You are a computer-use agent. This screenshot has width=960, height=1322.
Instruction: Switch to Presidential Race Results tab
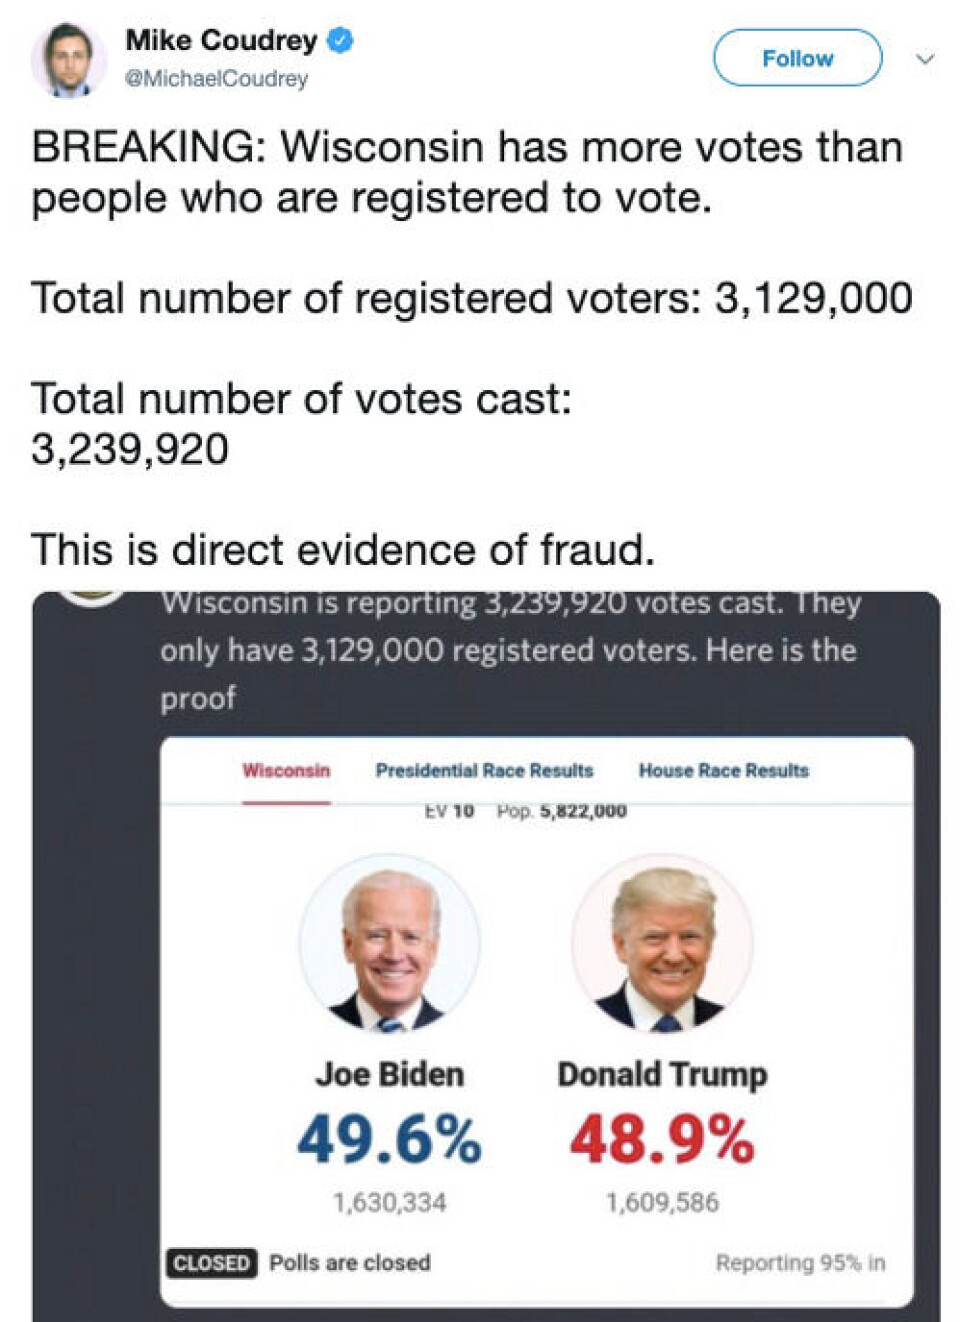tap(484, 771)
